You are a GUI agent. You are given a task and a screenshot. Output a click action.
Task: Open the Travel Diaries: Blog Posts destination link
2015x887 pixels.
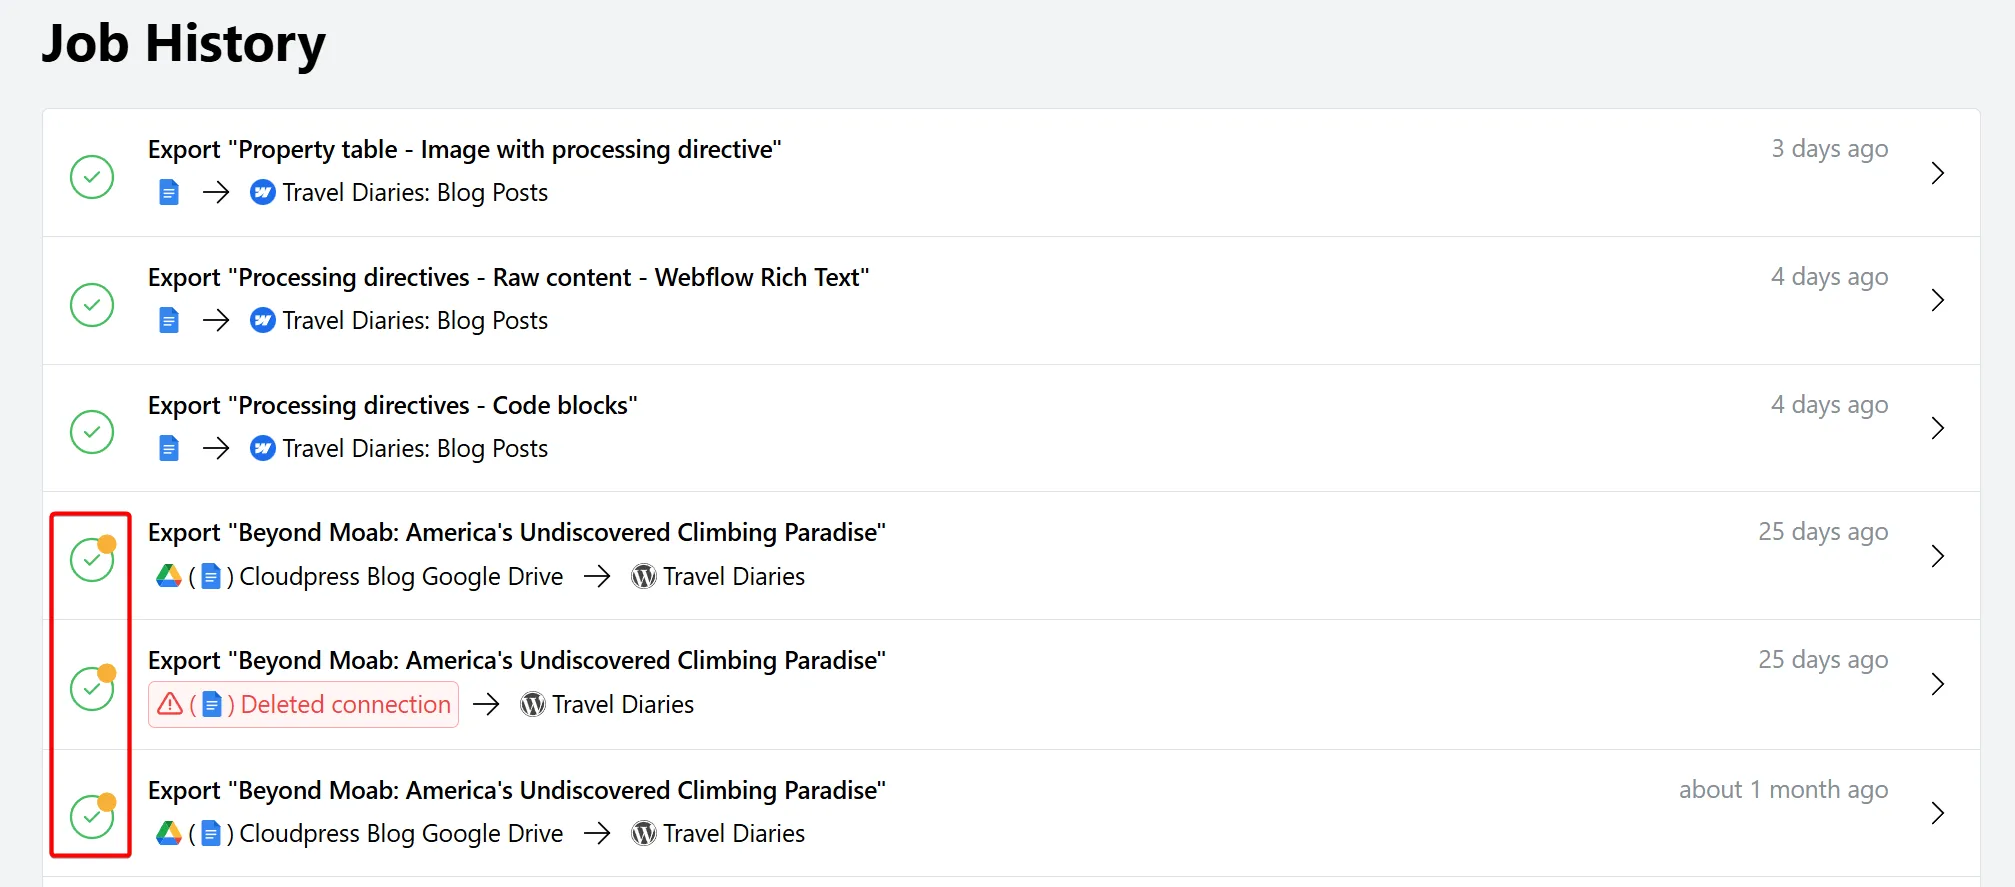coord(415,192)
